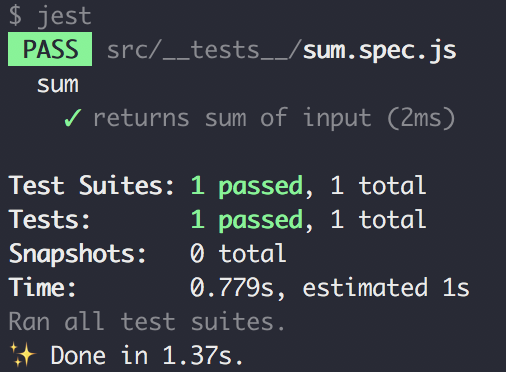This screenshot has width=506, height=372.
Task: Click the returns sum of input test
Action: (x=232, y=118)
